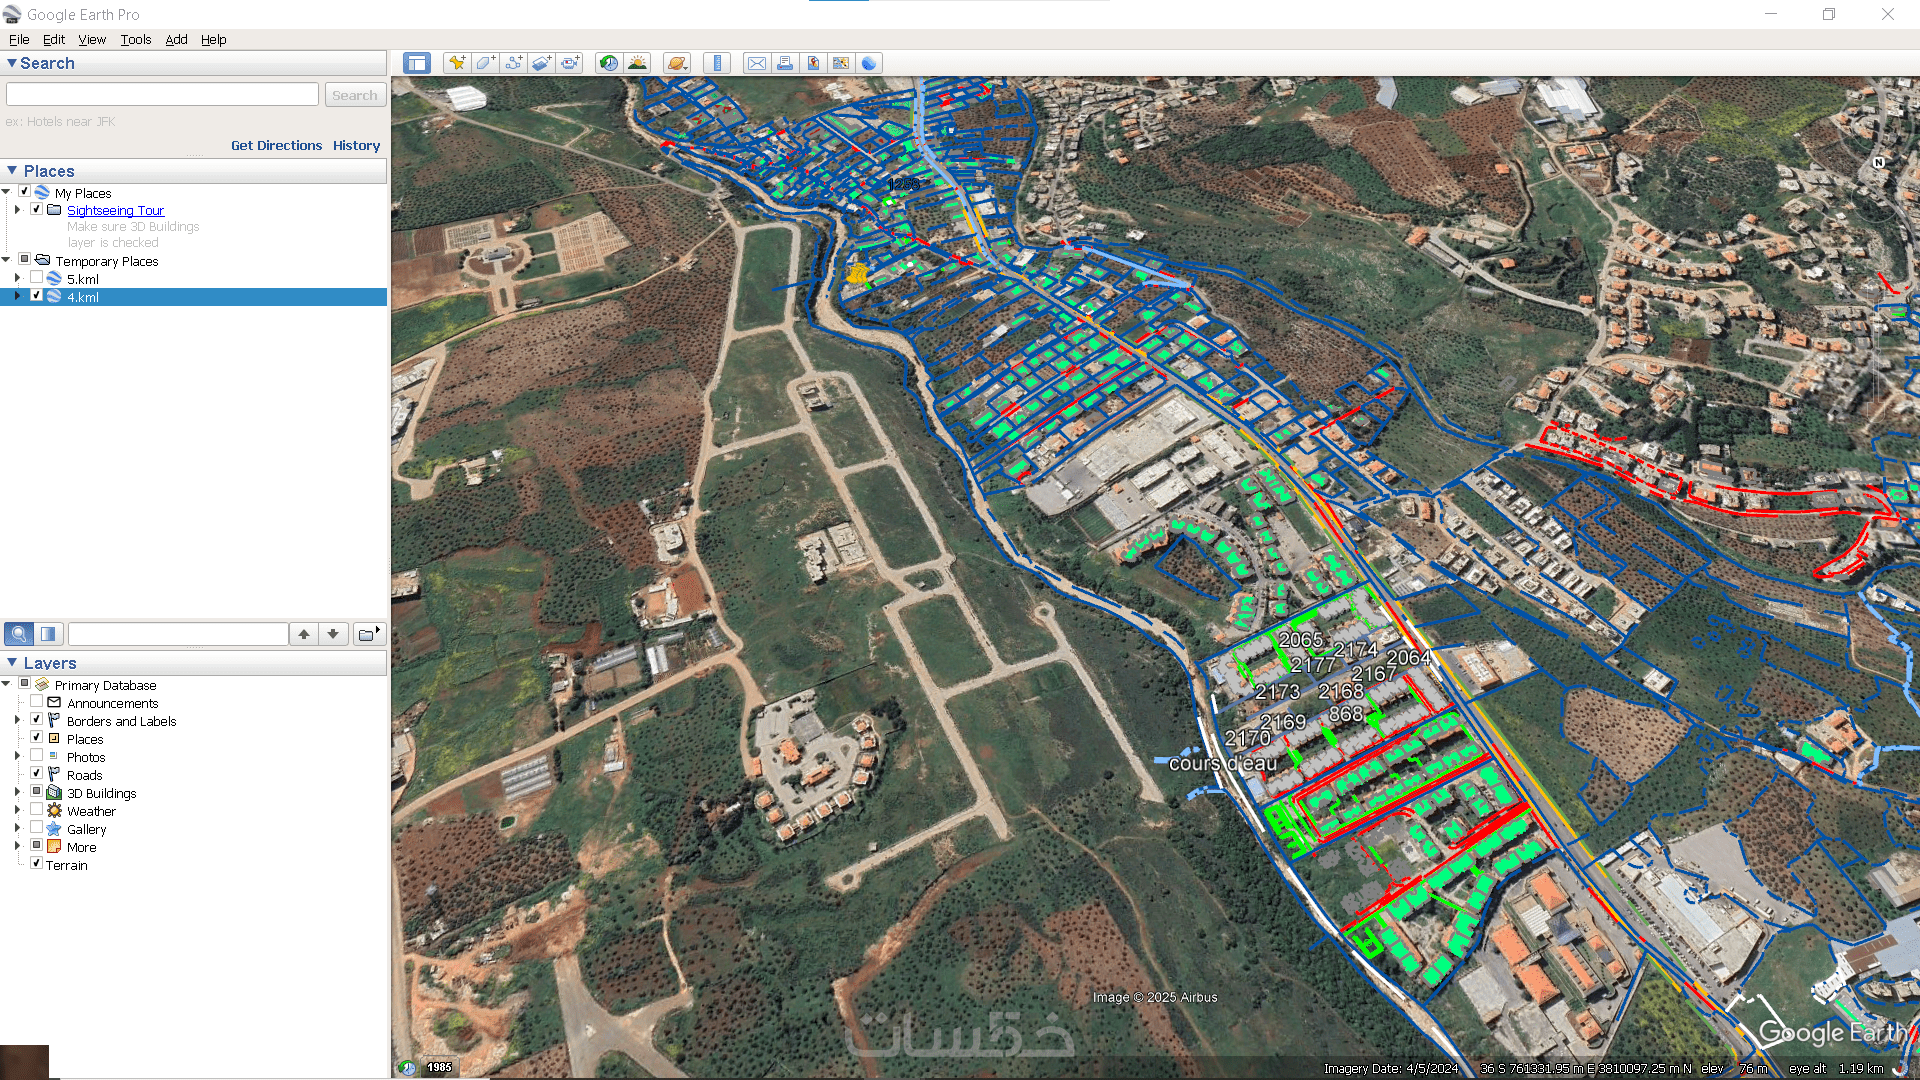Enable the 5.kml layer checkbox
The image size is (1920, 1080).
(37, 278)
